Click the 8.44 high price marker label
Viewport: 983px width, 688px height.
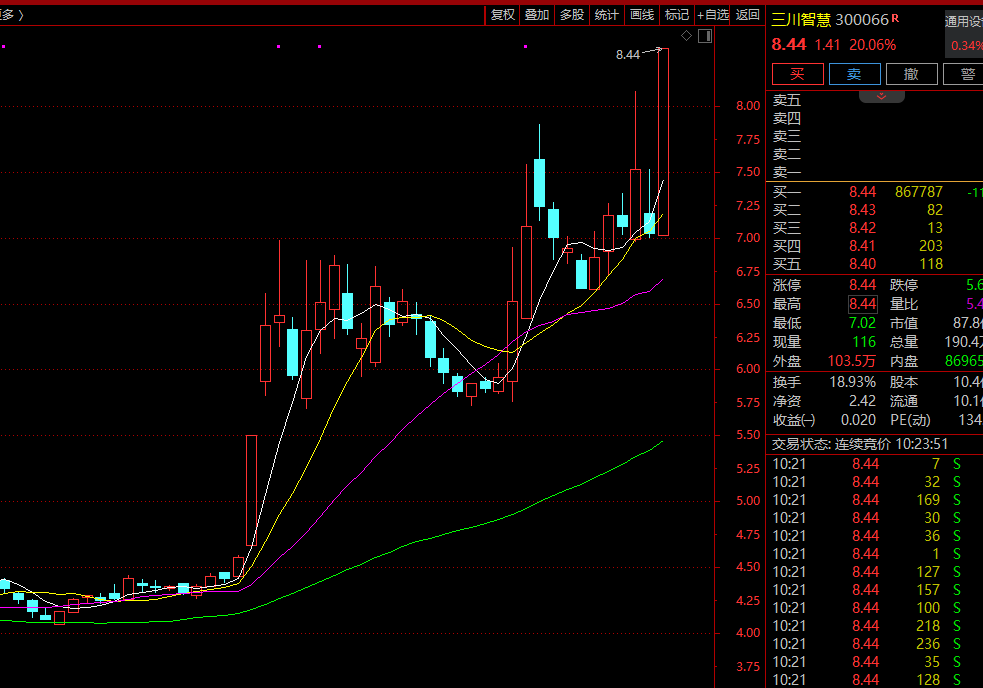tap(628, 55)
